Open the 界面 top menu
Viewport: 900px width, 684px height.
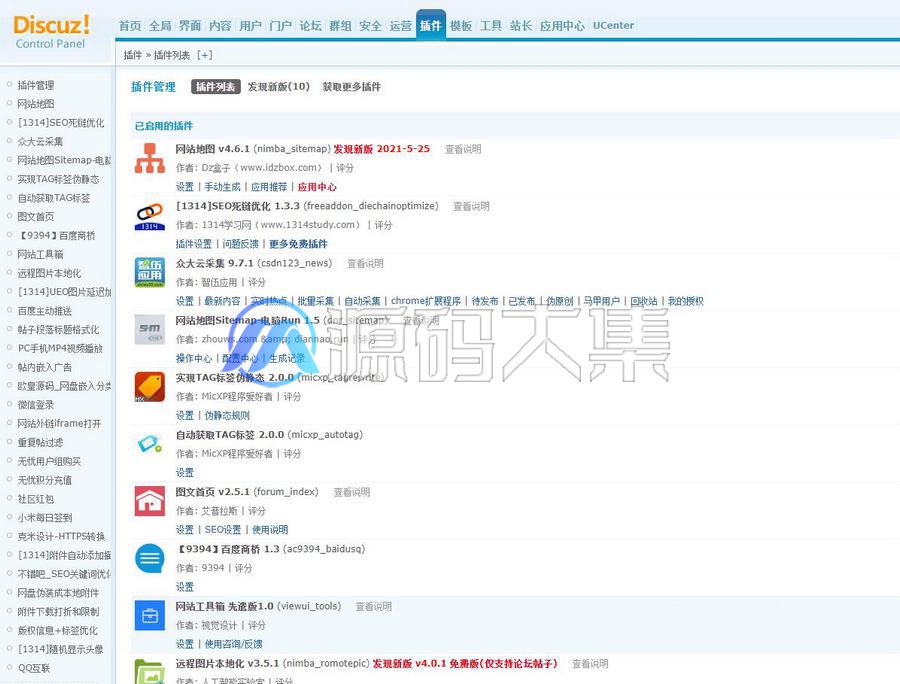click(x=190, y=26)
